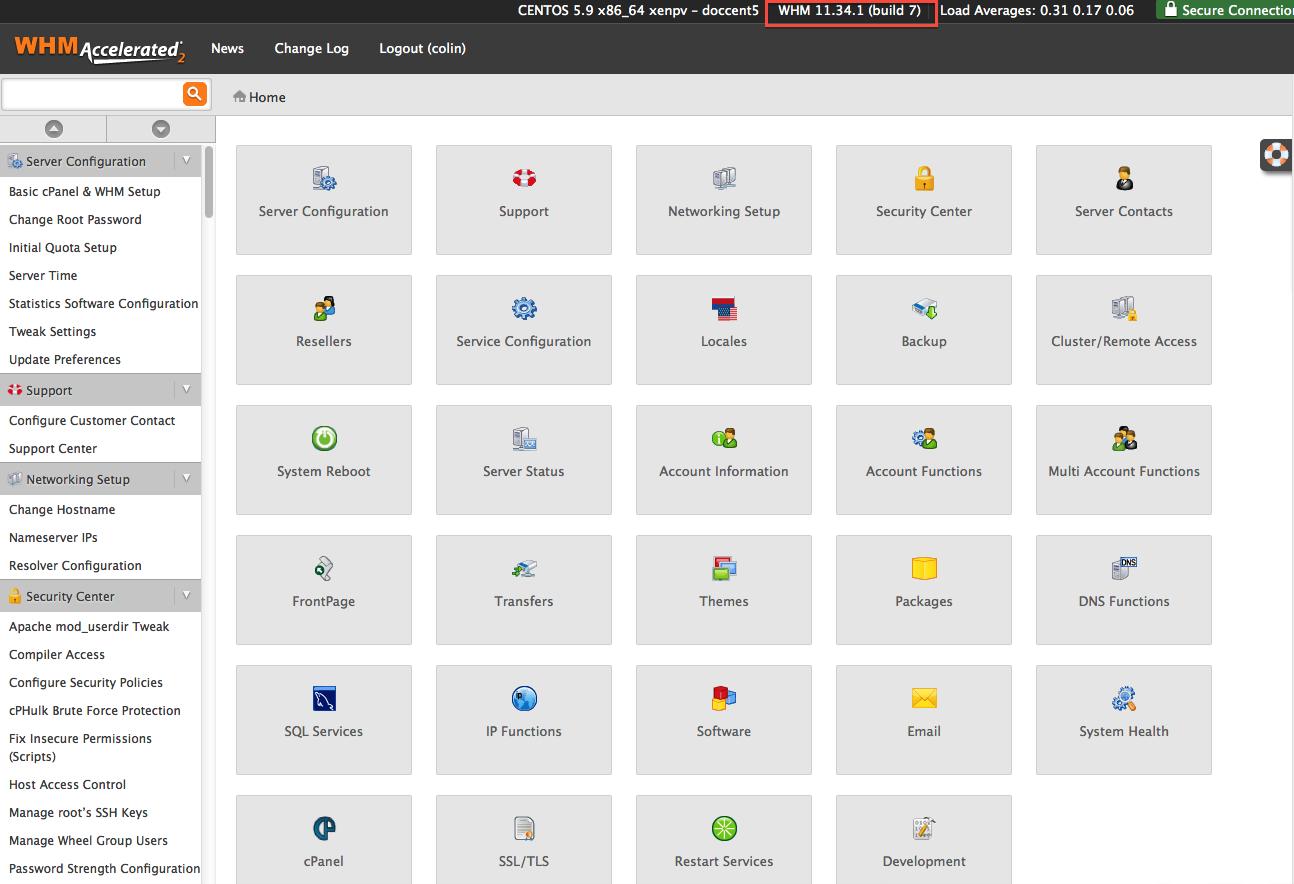The width and height of the screenshot is (1294, 884).
Task: Collapse the Support sidebar section
Action: point(186,390)
